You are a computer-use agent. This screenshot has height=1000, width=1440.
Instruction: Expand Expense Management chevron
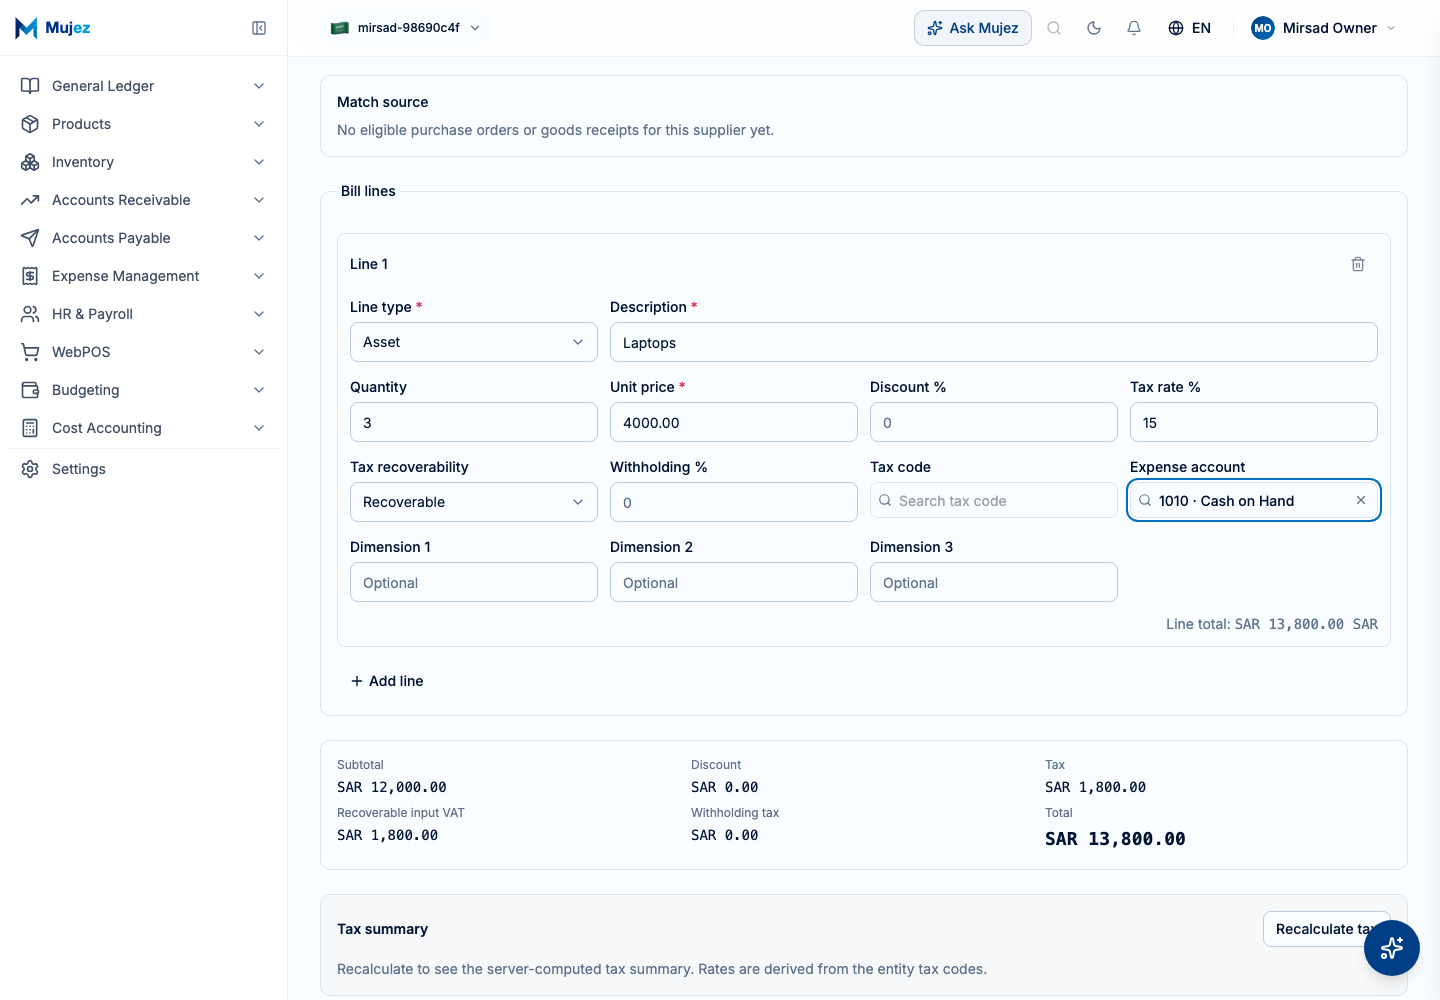pos(259,276)
